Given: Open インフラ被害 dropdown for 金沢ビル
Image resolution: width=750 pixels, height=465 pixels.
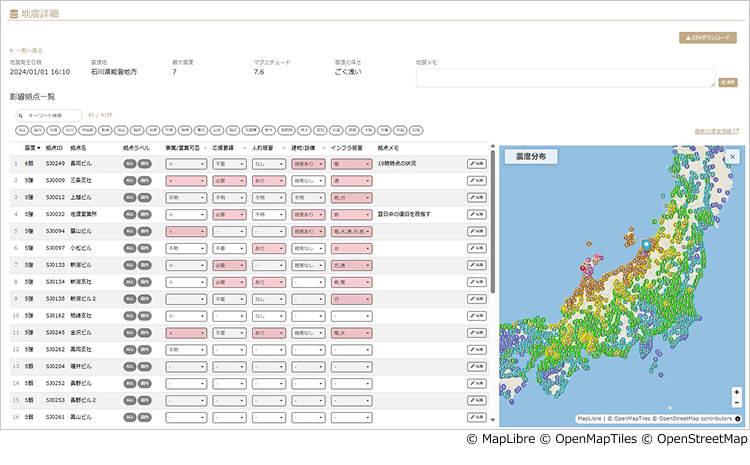Looking at the screenshot, I should (x=350, y=332).
